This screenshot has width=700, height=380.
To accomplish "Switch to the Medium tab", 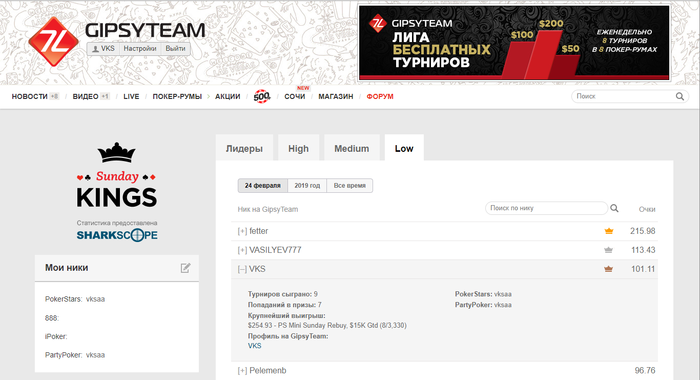I will click(352, 148).
